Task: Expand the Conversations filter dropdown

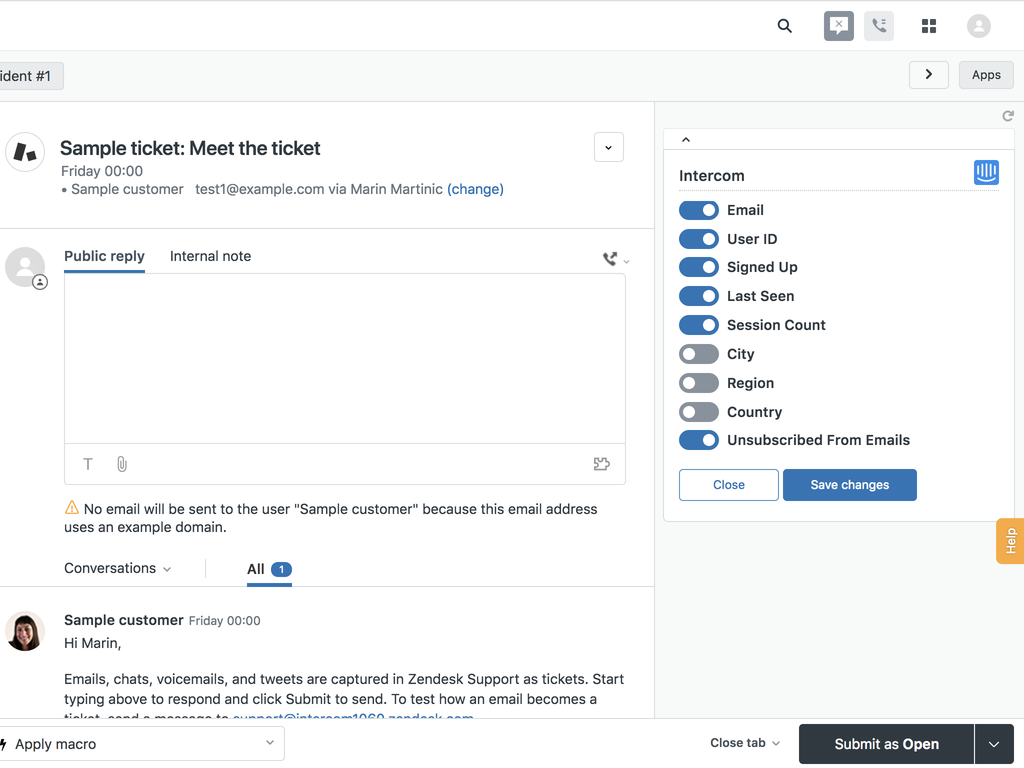Action: [x=117, y=568]
